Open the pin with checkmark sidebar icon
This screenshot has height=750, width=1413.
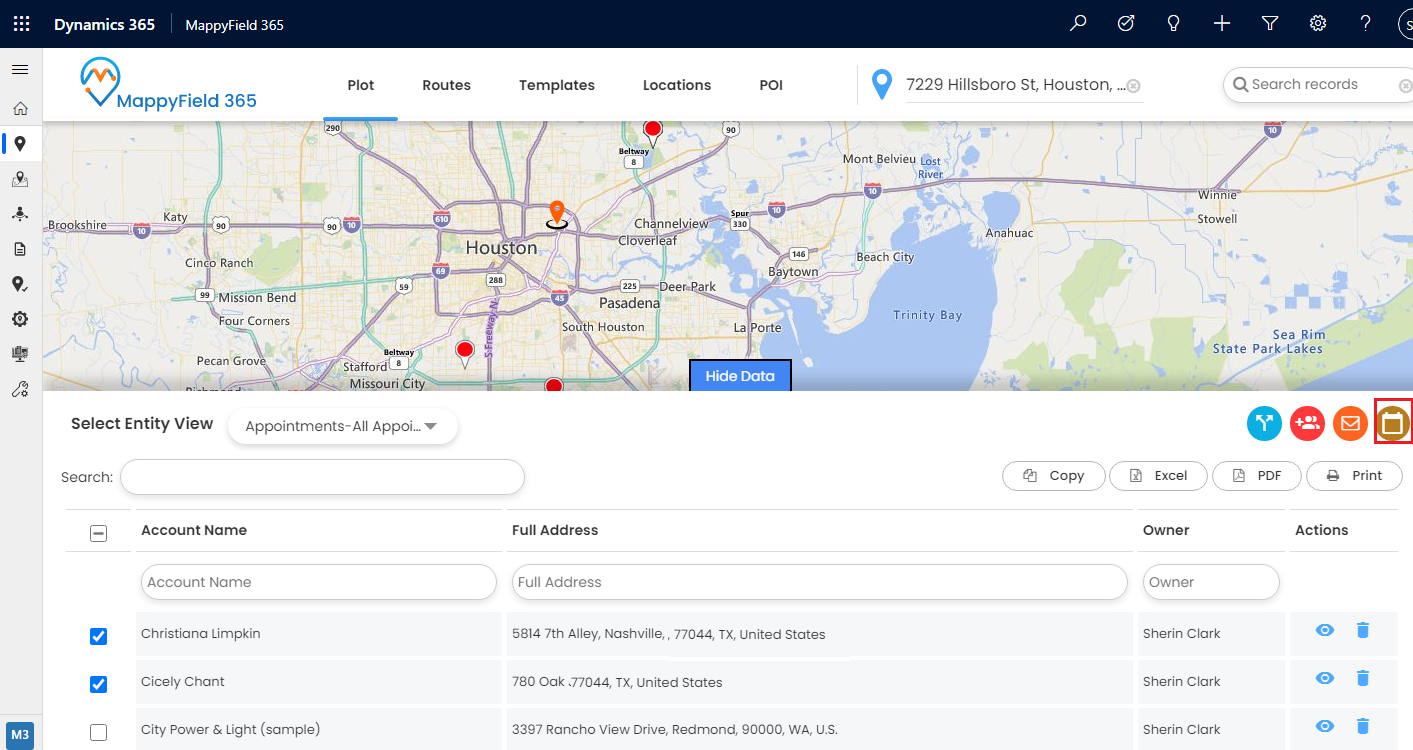[x=20, y=285]
